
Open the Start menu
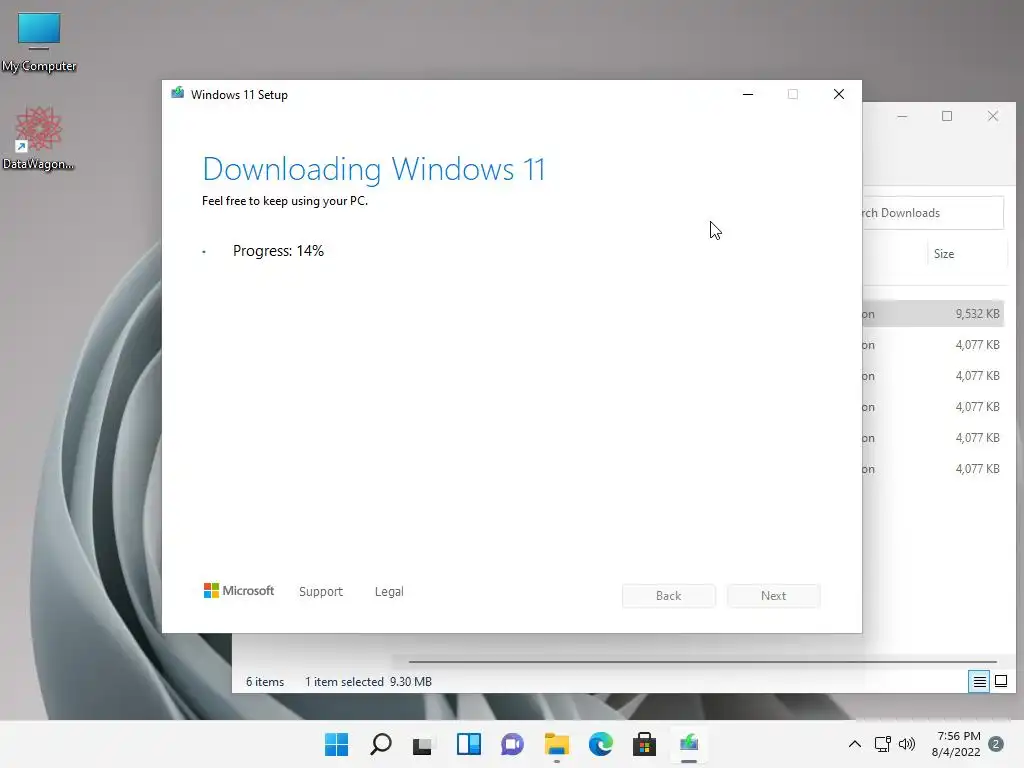336,744
